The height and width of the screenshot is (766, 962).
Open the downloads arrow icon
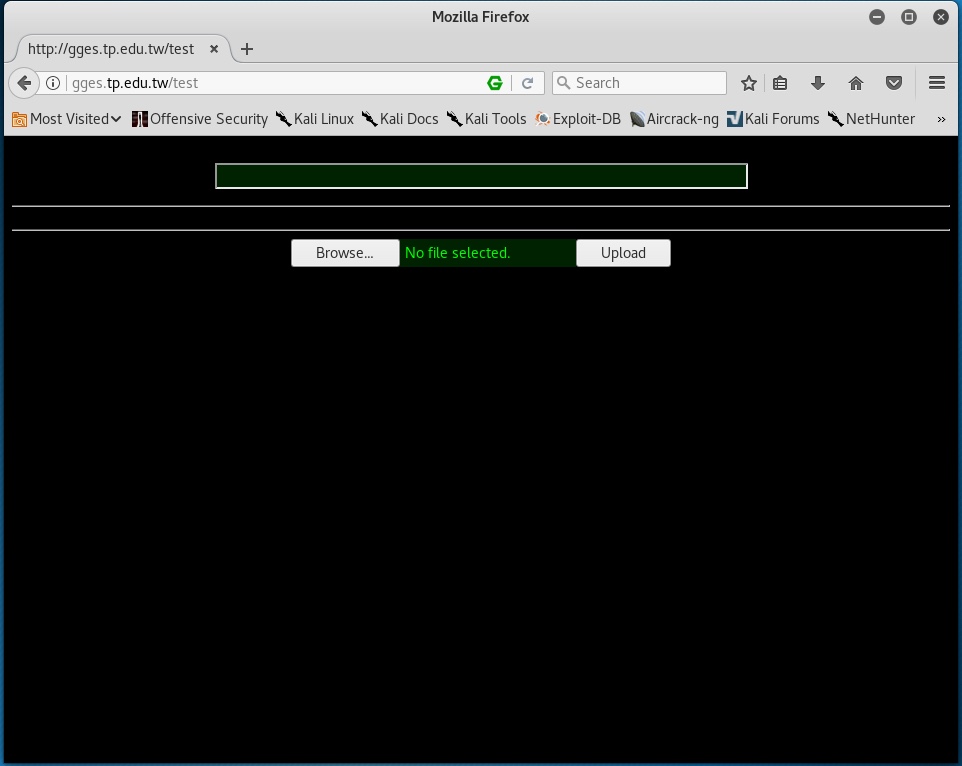click(x=818, y=83)
